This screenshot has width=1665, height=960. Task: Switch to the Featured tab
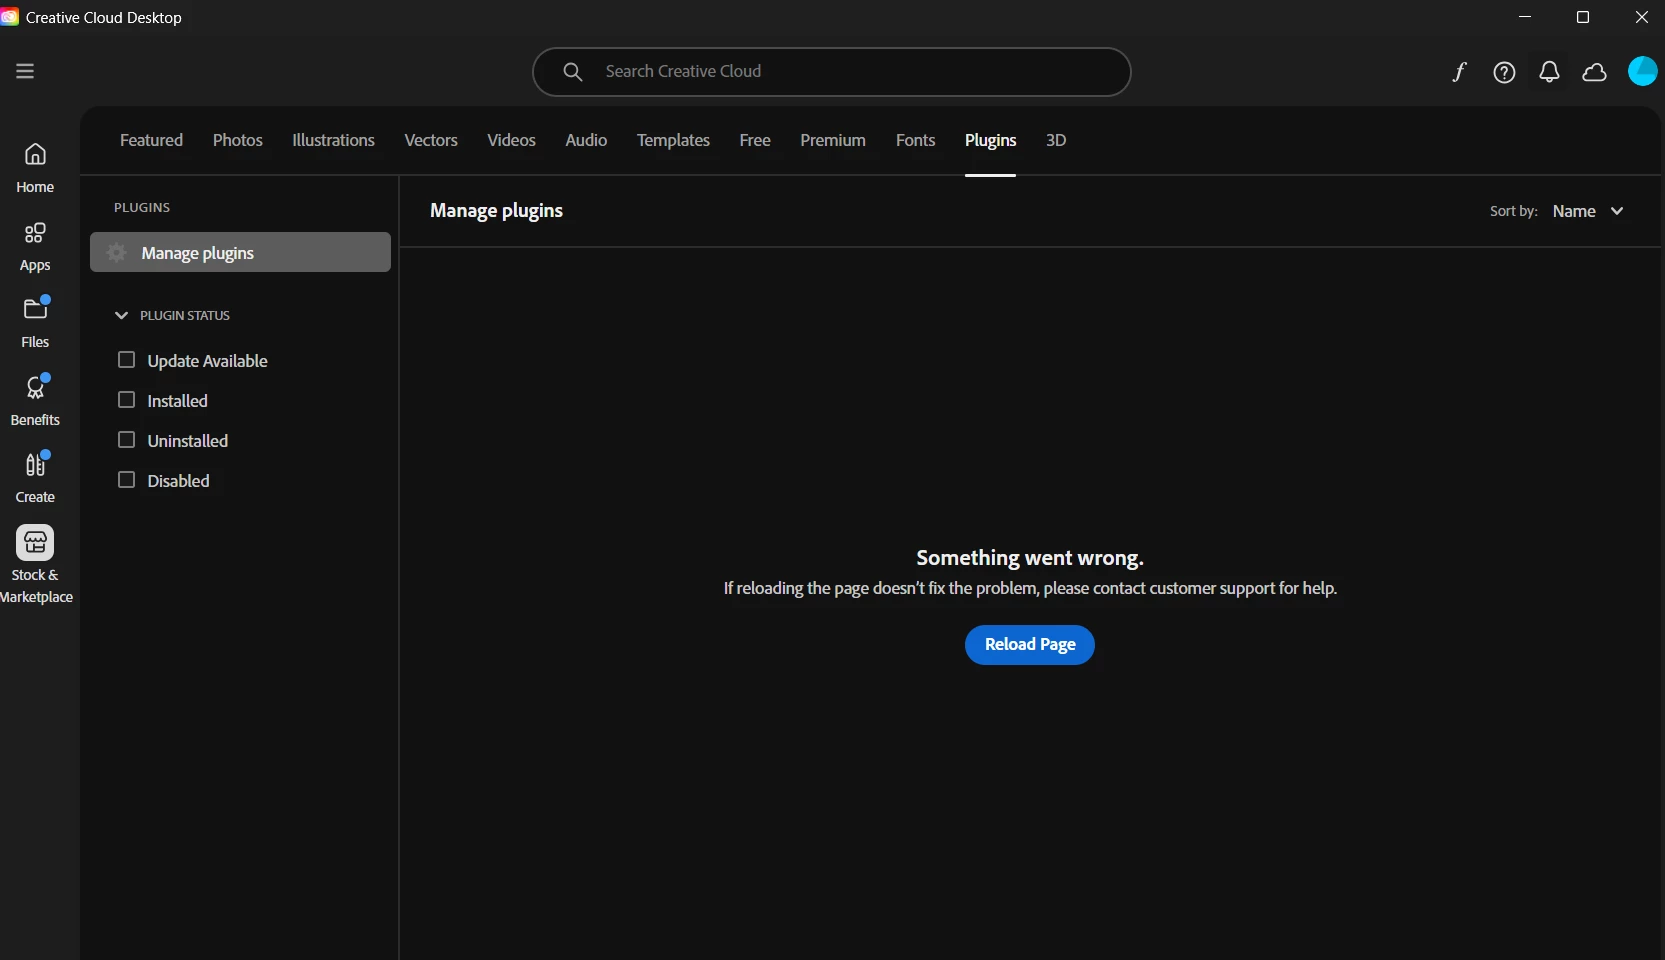pos(151,140)
